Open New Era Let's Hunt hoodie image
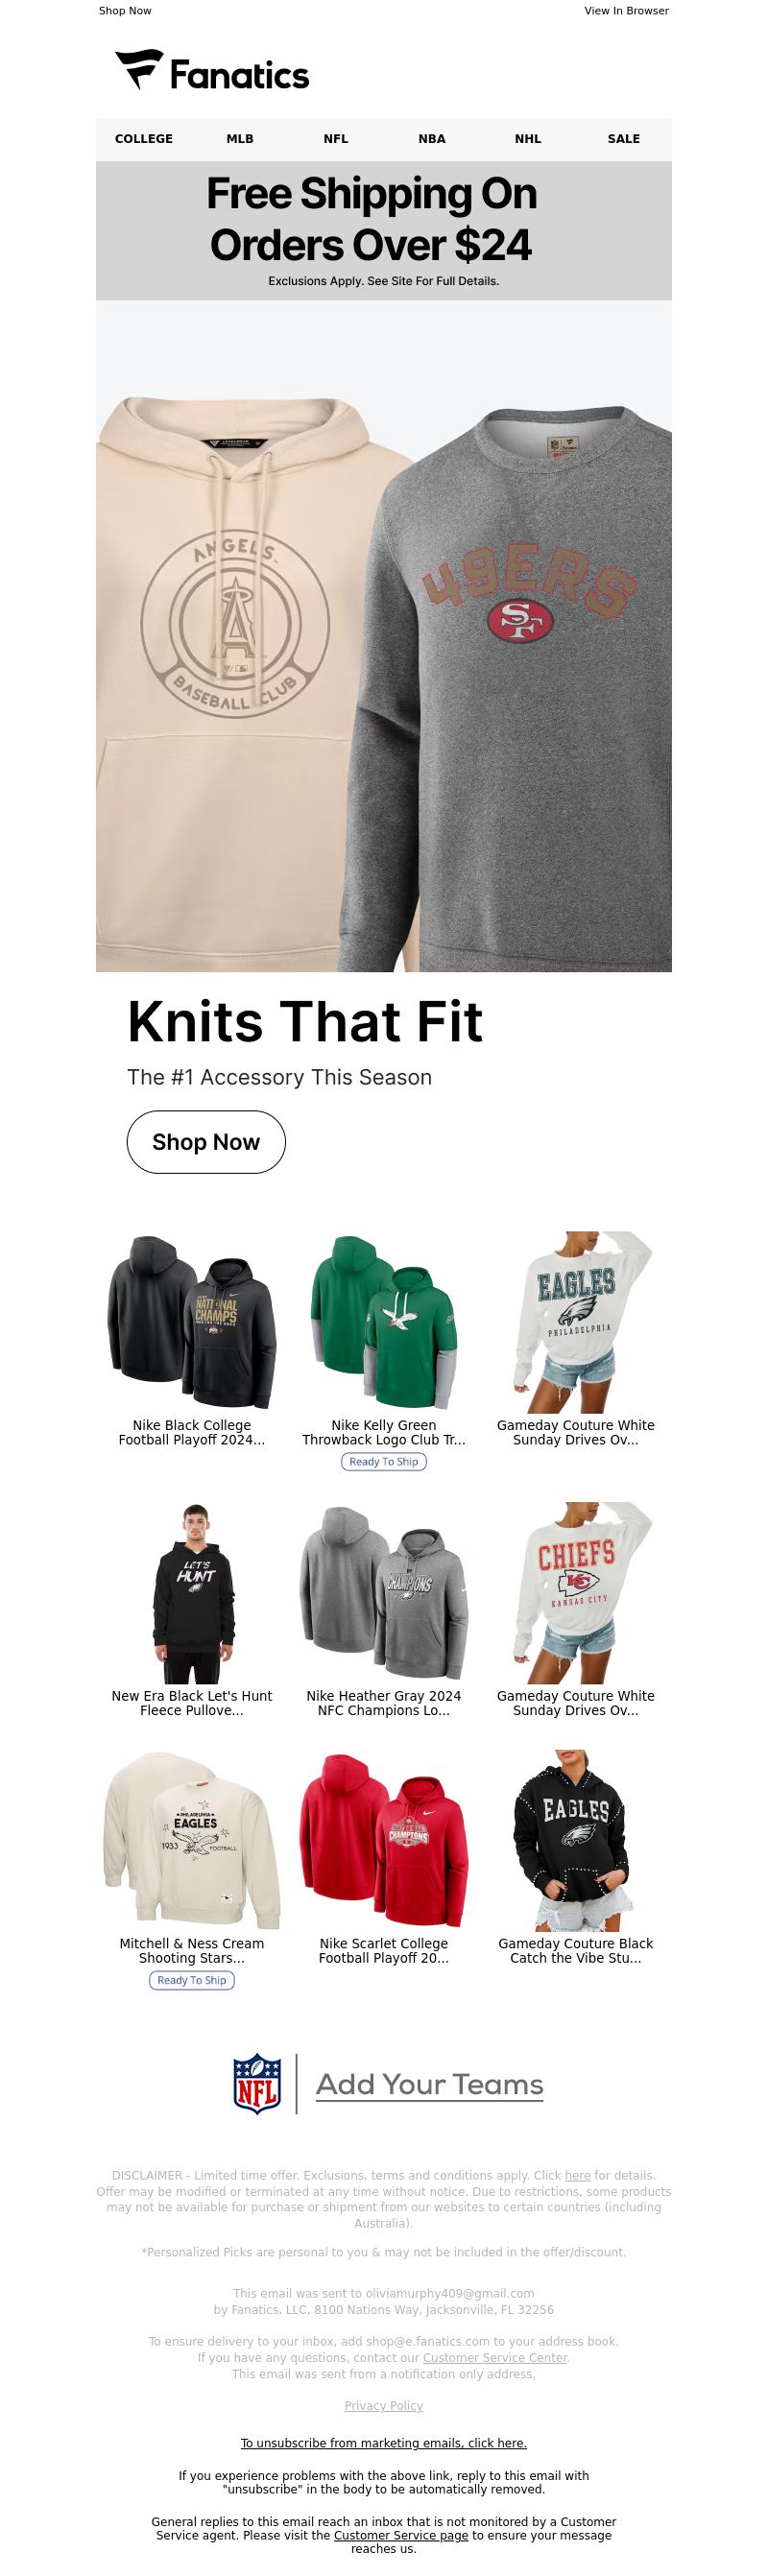Viewport: 768px width, 2576px height. click(x=192, y=1592)
